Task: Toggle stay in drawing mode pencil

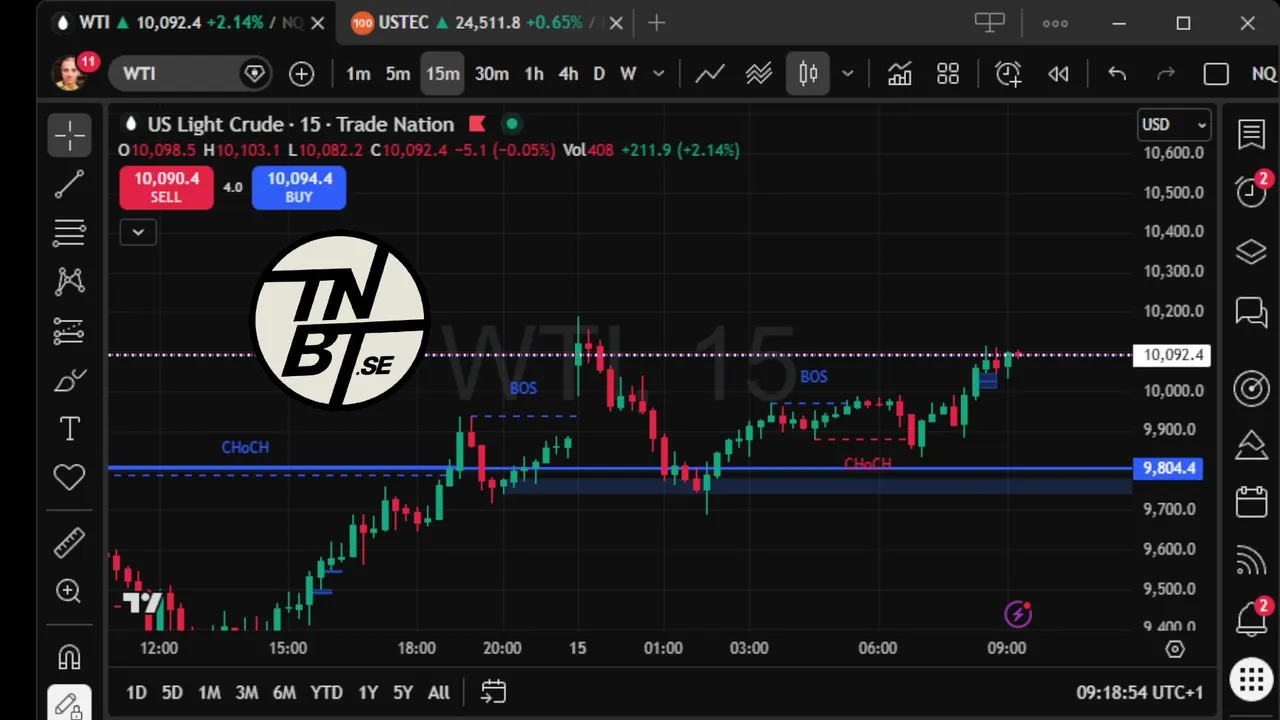Action: coord(69,705)
